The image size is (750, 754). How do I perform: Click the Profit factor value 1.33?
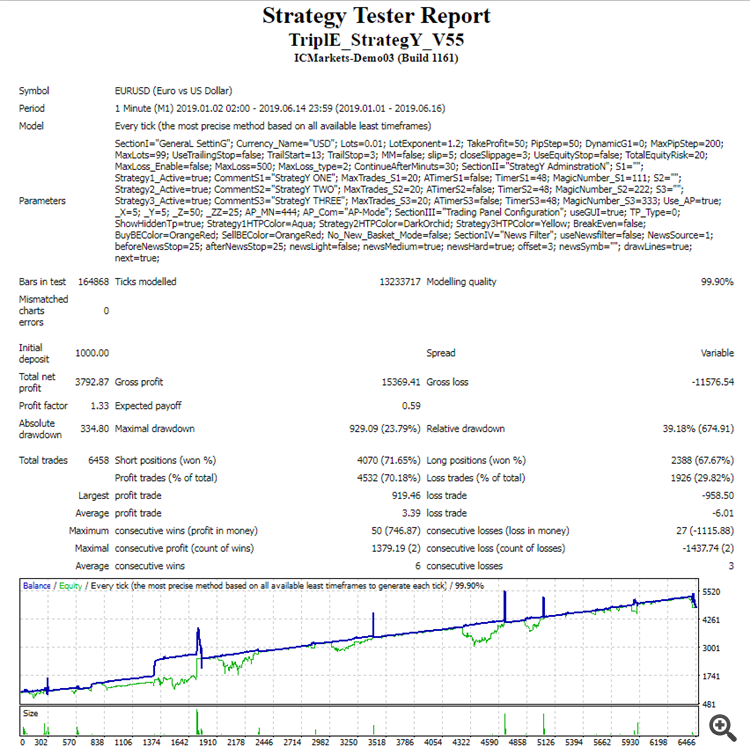coord(100,405)
